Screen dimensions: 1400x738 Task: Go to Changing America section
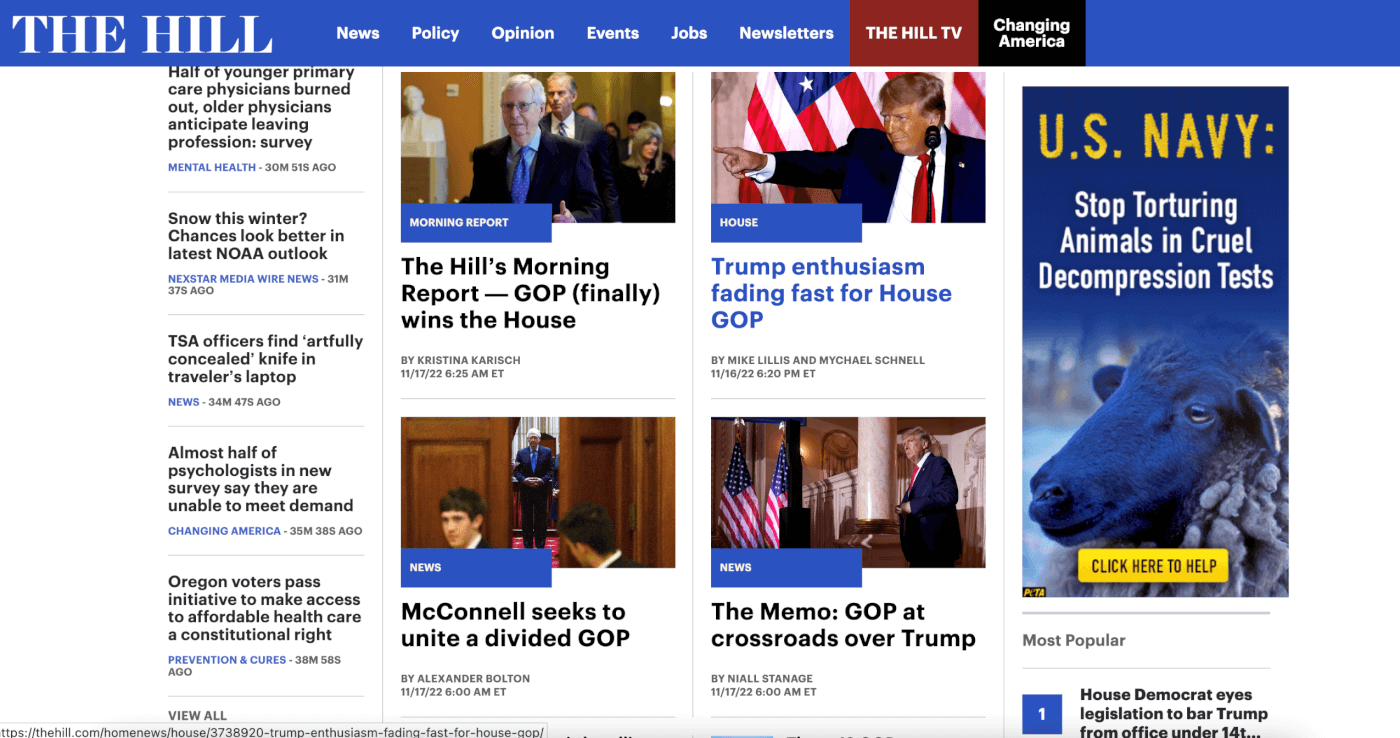tap(1032, 33)
